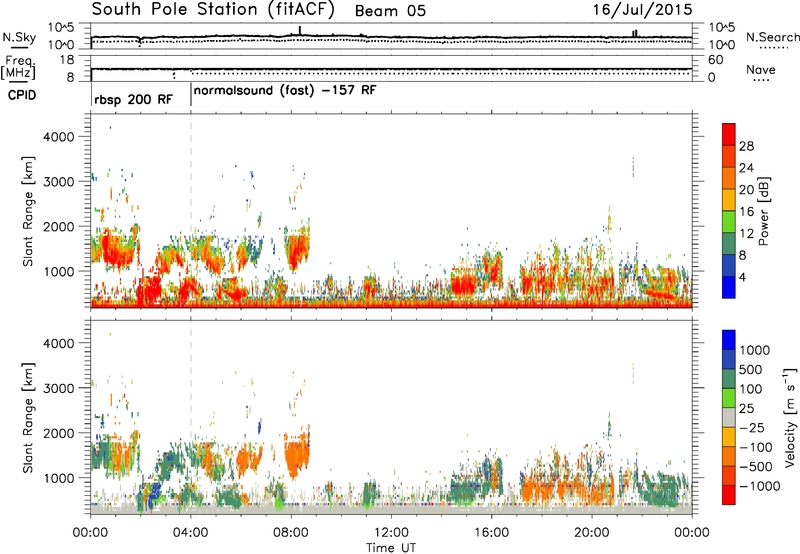Select the "16" power color bar label
Screen dimensions: 800x554
tap(746, 212)
